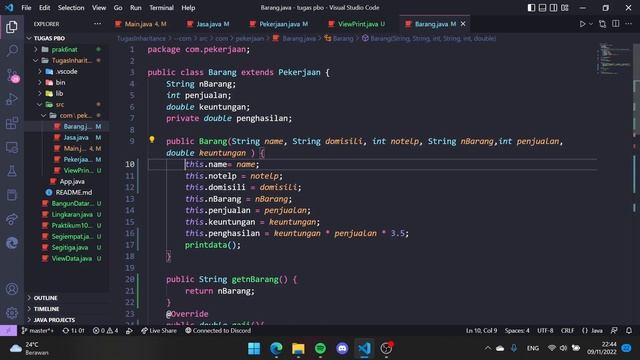Image resolution: width=640 pixels, height=360 pixels.
Task: Expand the TIMELINE section
Action: 46,309
